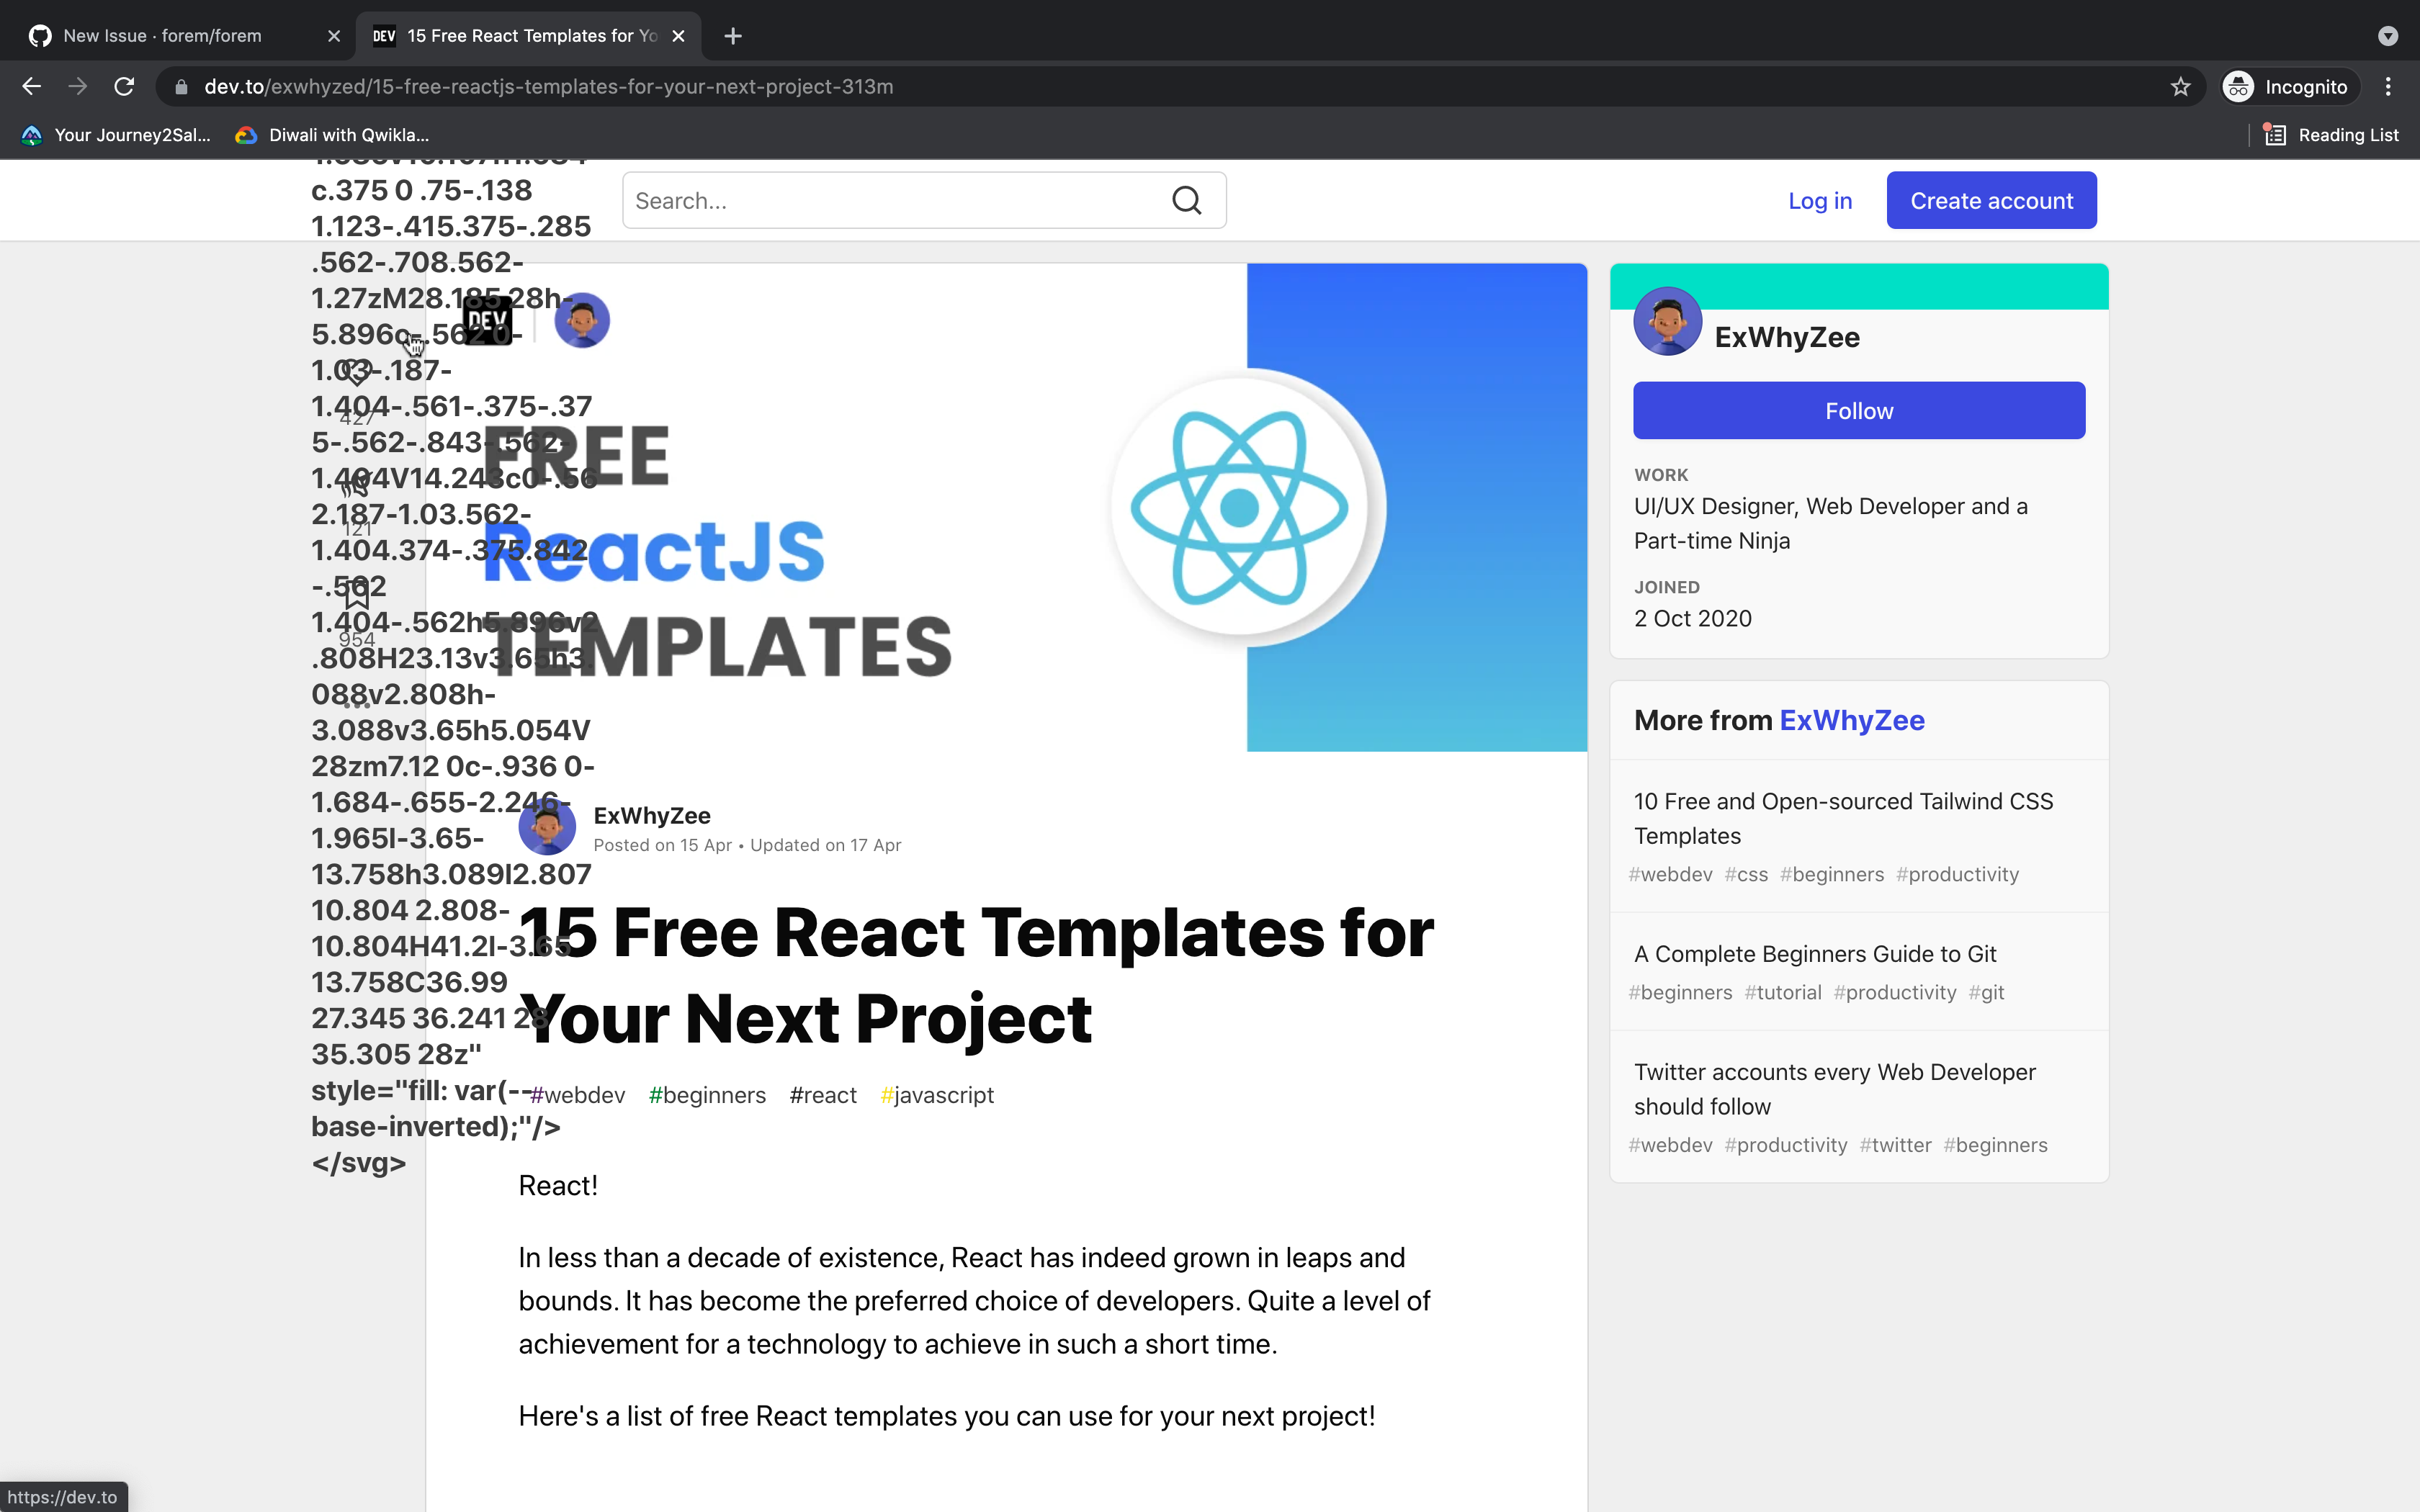Click the DEV logo on cover image
This screenshot has width=2420, height=1512.
tap(488, 322)
